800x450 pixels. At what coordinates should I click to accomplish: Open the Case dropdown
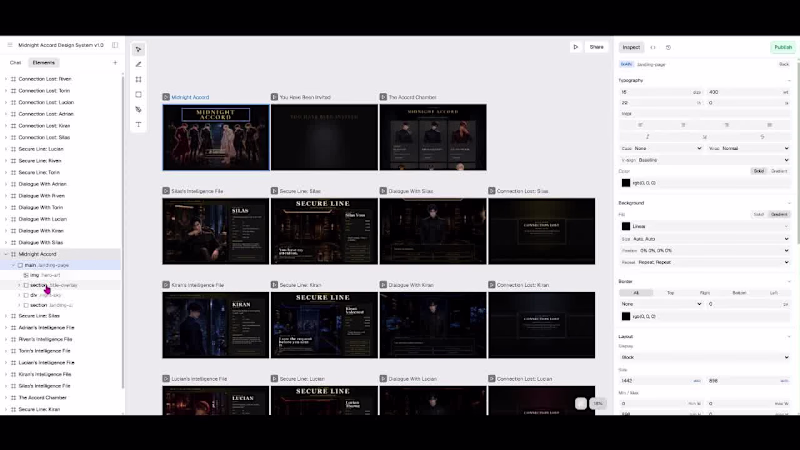pyautogui.click(x=662, y=148)
